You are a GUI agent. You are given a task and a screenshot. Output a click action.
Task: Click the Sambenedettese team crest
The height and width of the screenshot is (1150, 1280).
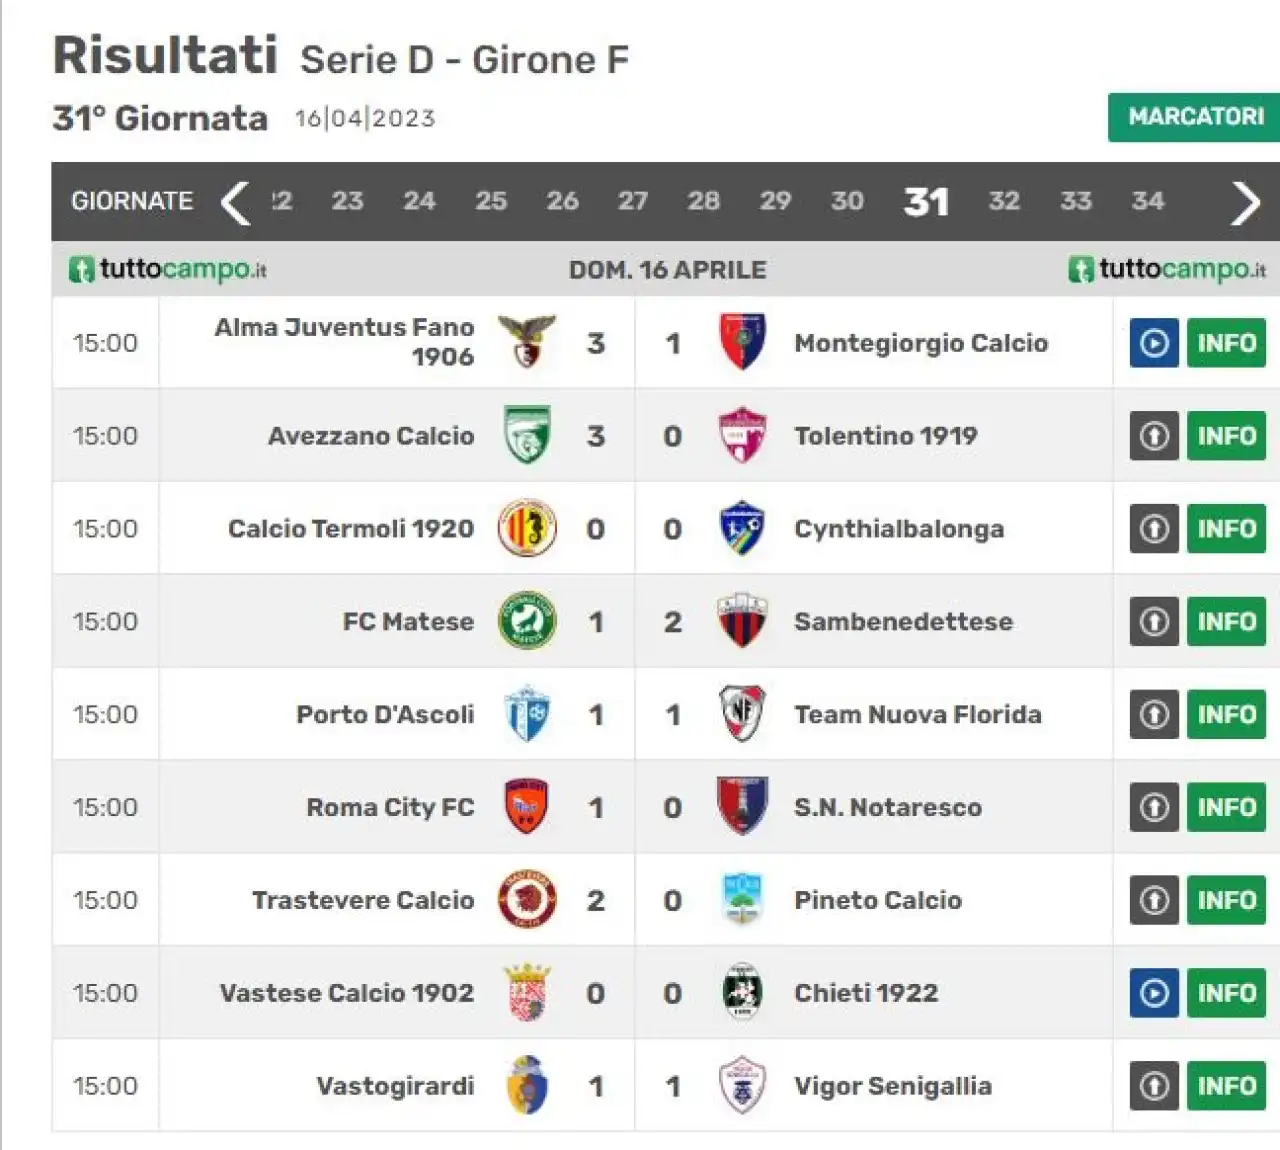pyautogui.click(x=742, y=621)
